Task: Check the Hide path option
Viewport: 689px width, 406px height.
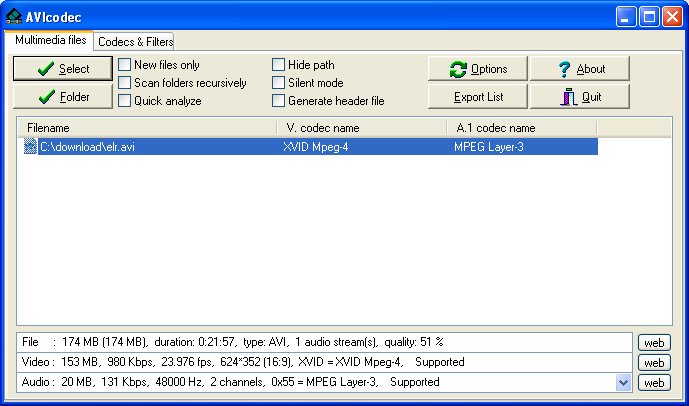Action: (279, 65)
